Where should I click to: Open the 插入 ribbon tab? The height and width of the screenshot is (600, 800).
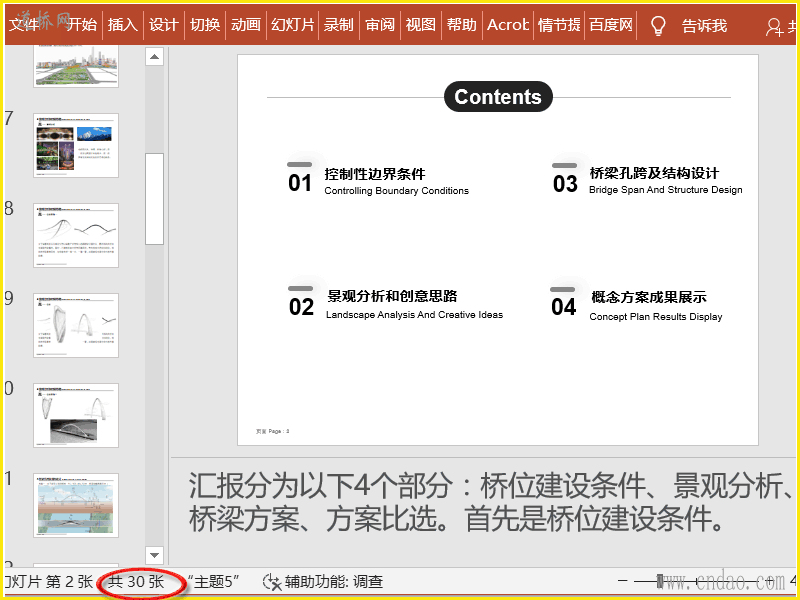point(123,24)
